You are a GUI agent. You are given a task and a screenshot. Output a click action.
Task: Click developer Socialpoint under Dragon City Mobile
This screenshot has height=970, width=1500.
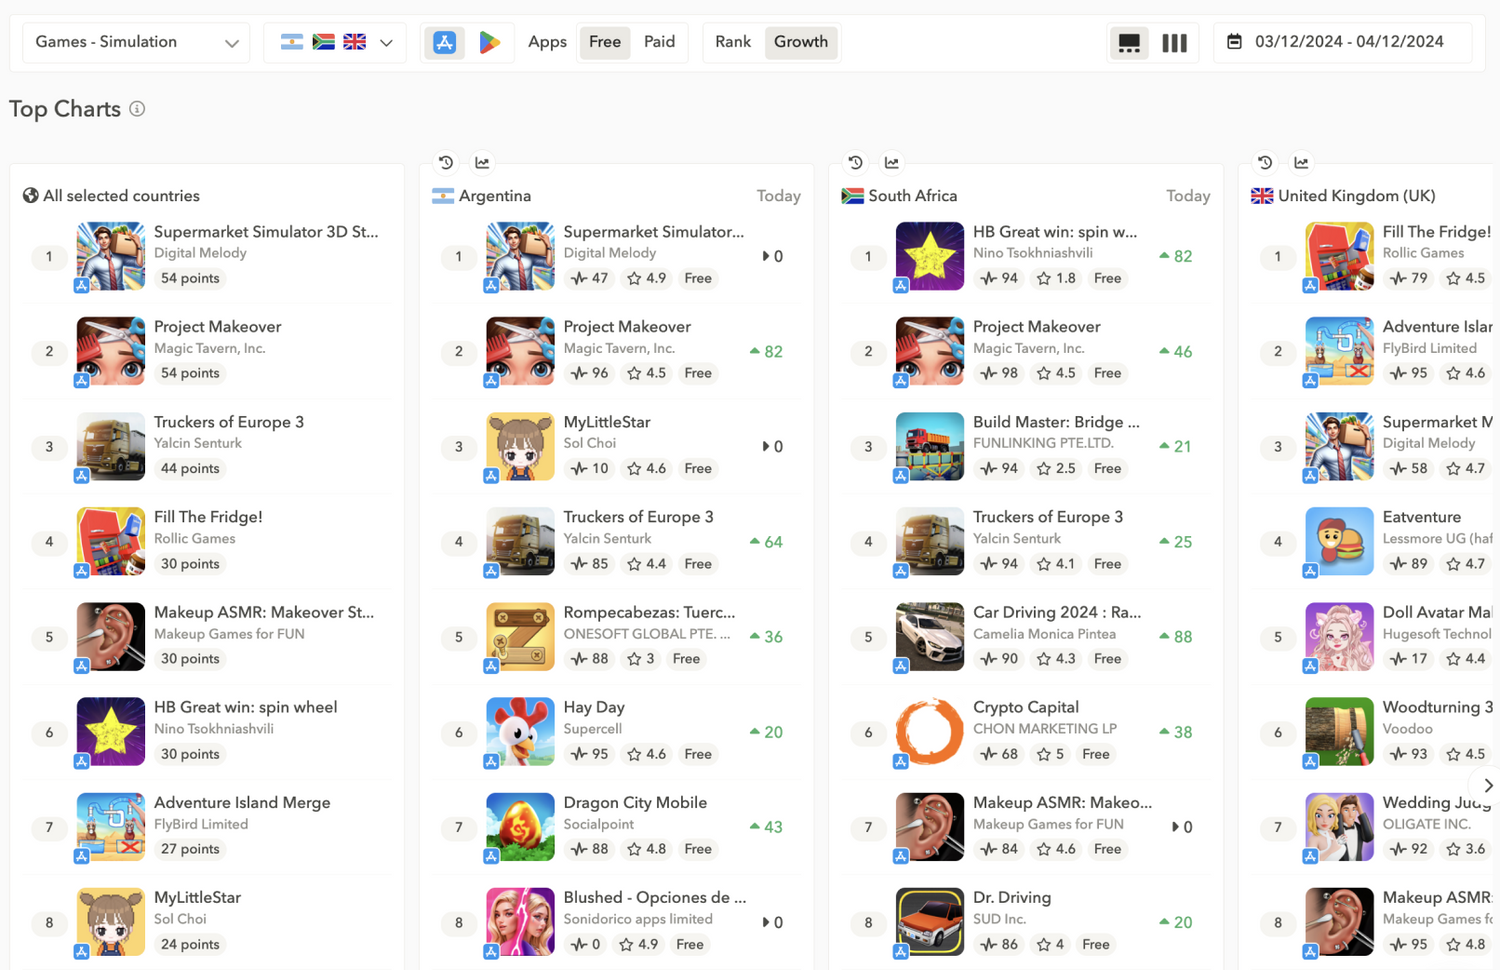pos(598,824)
